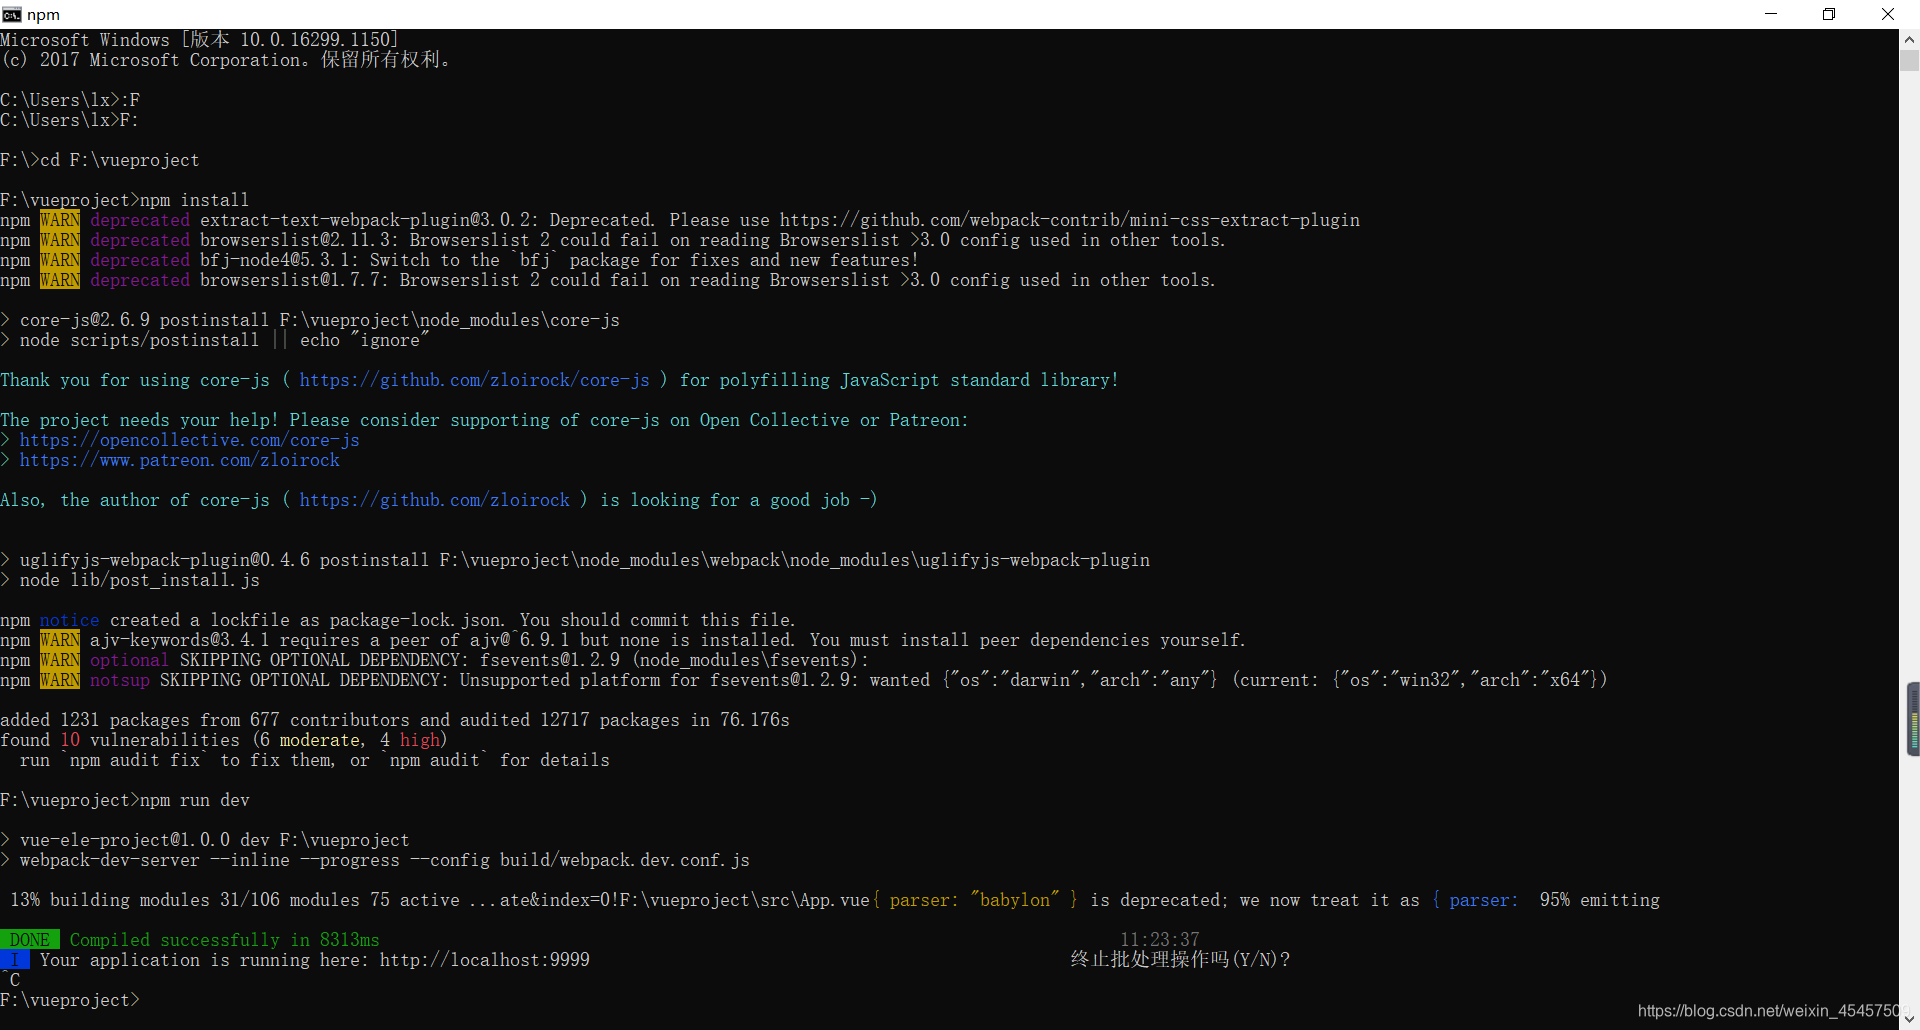Click the 'C:\Users\lx>F:' command line
The image size is (1920, 1030).
tap(70, 120)
